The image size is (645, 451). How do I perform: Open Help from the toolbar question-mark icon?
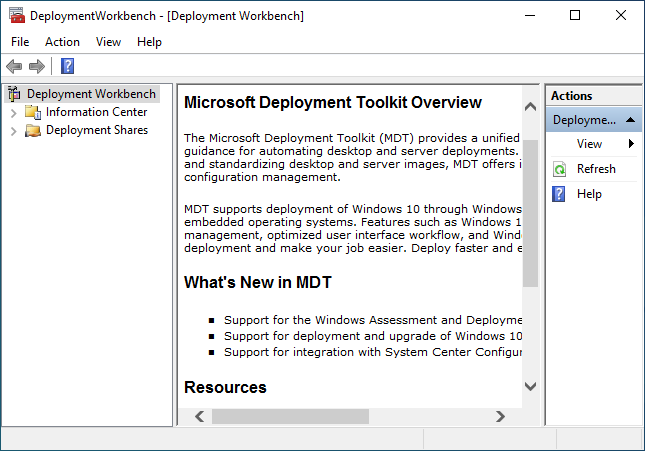click(67, 66)
